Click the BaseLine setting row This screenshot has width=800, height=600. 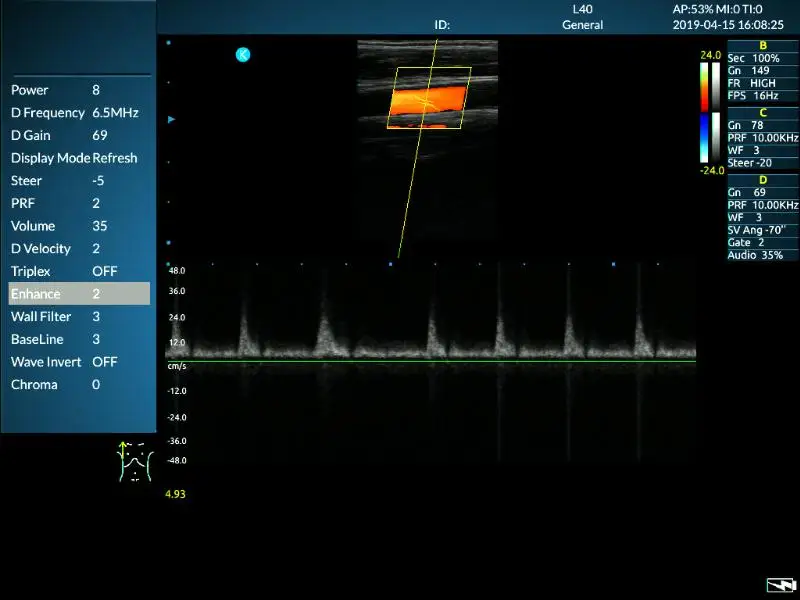point(79,339)
